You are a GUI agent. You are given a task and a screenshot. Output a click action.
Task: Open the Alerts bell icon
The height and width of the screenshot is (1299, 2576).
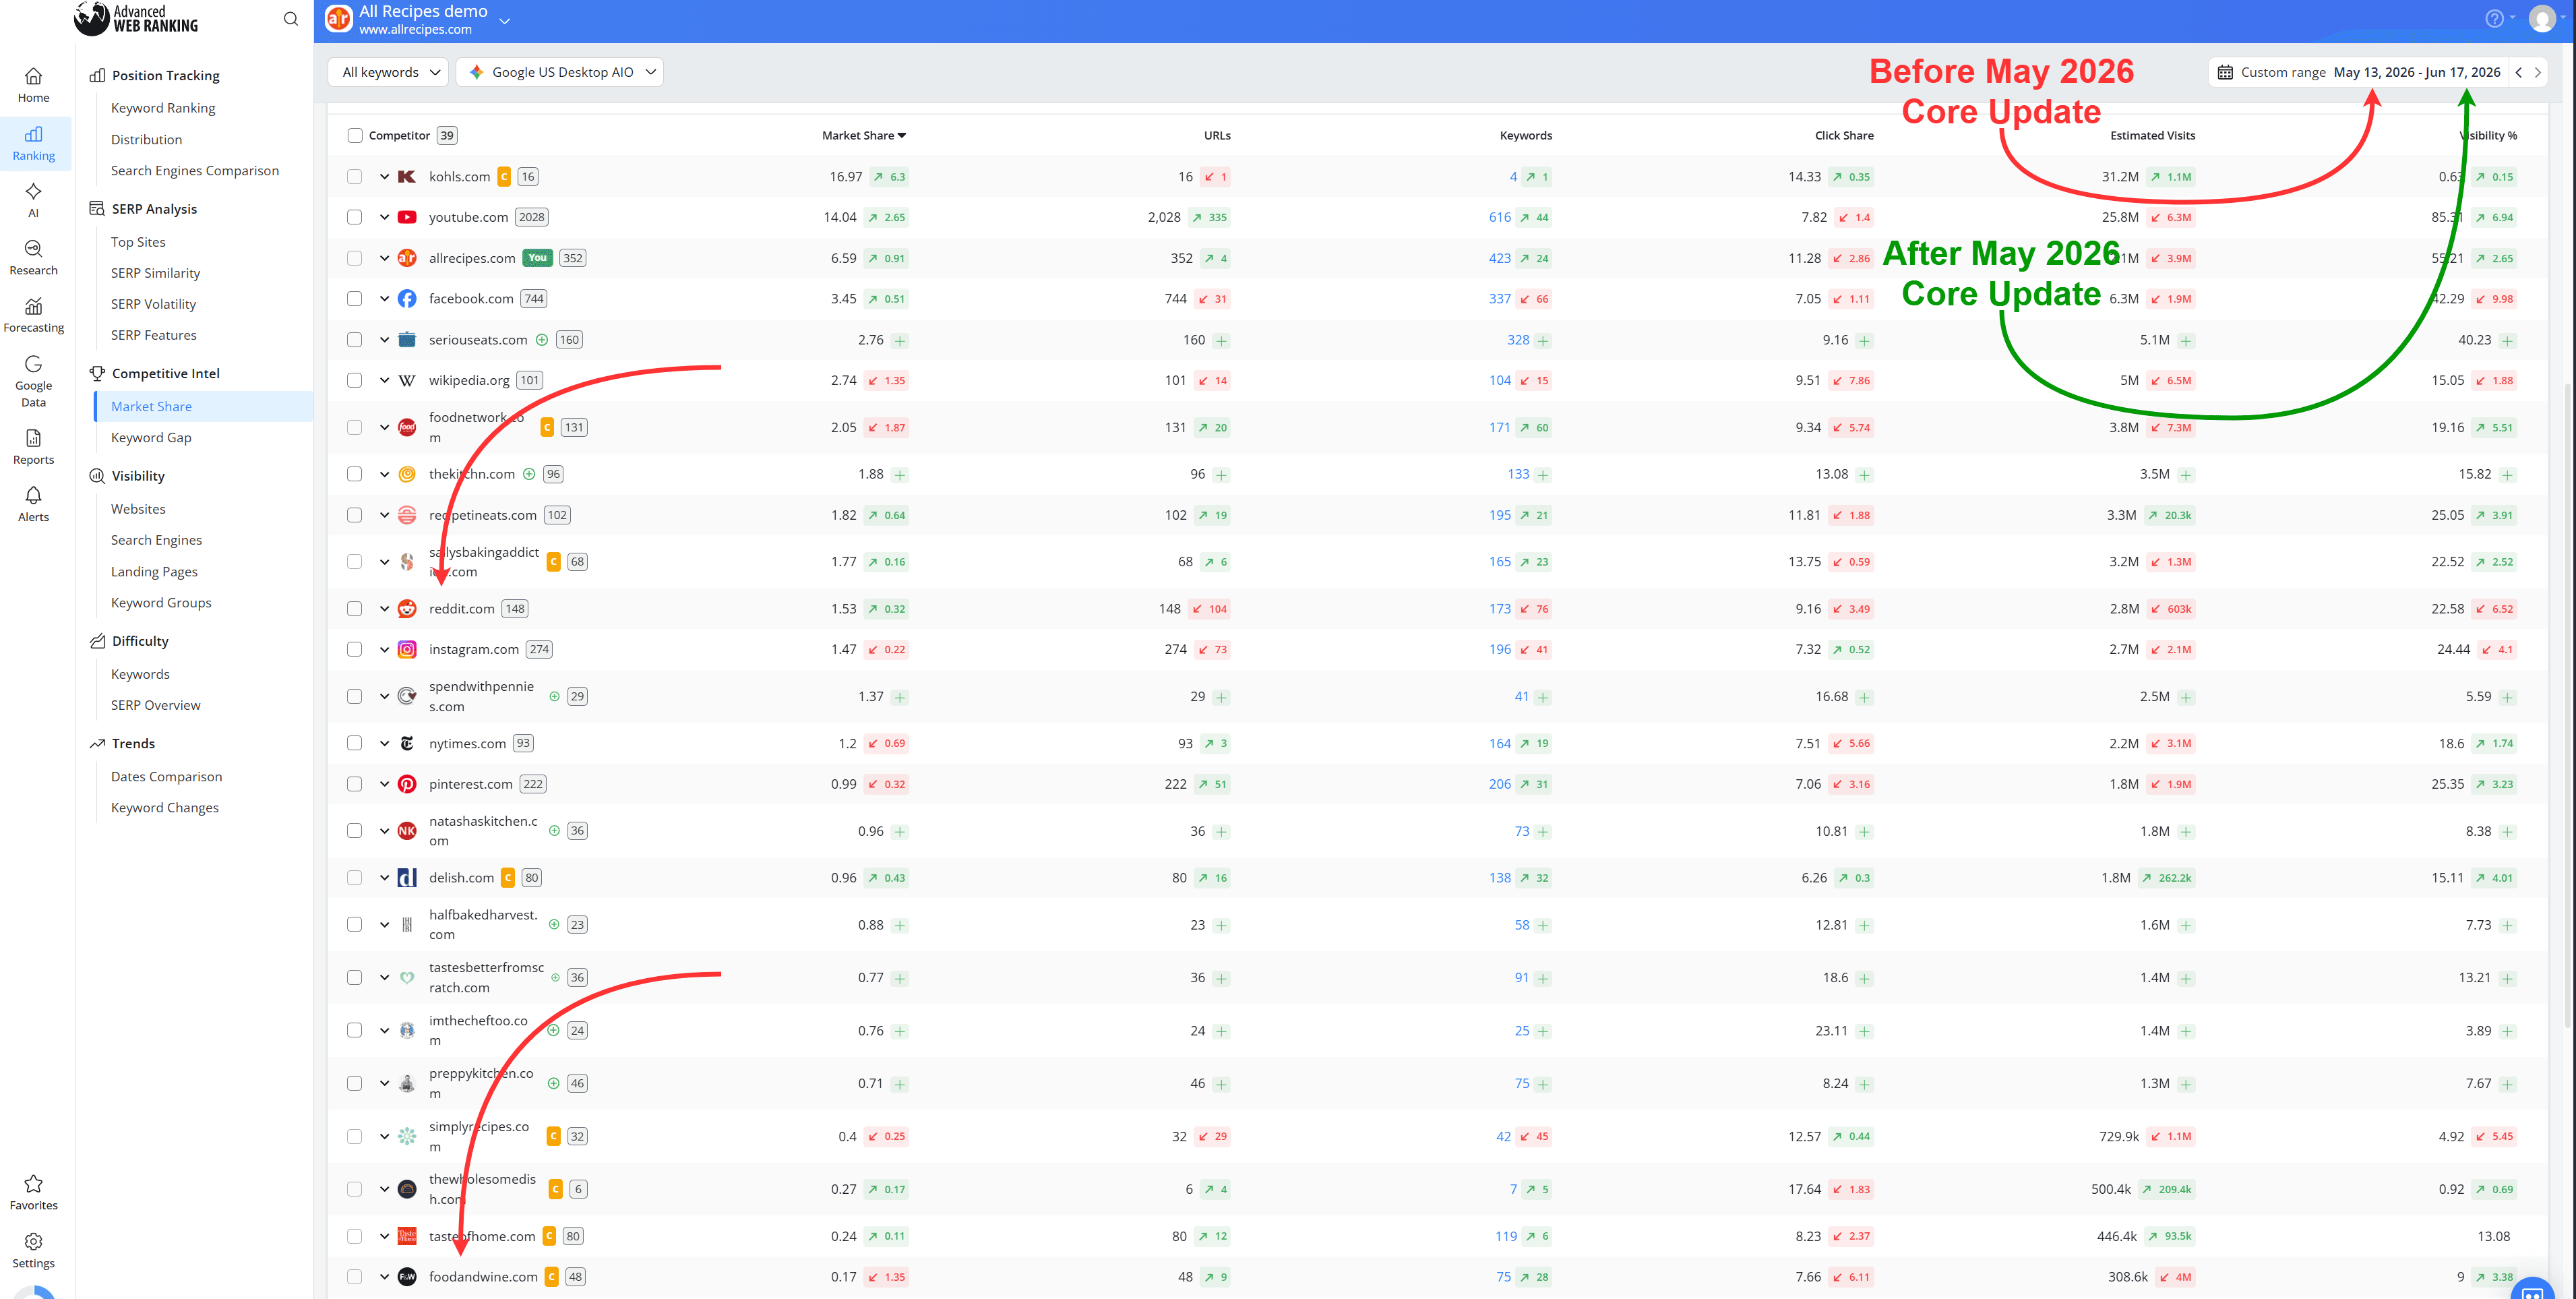coord(33,496)
